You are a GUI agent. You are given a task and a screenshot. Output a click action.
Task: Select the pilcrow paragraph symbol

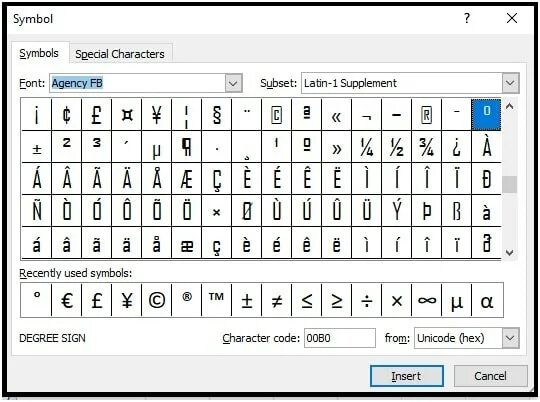[186, 147]
